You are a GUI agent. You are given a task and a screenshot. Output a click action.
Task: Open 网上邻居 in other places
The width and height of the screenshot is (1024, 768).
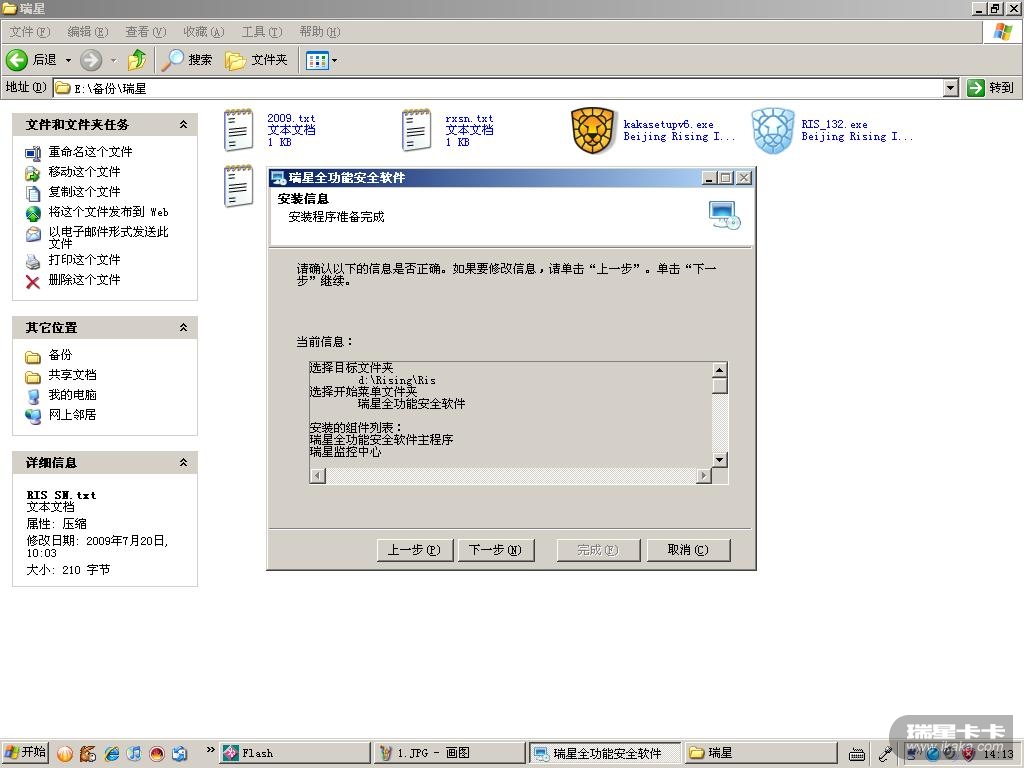[x=72, y=415]
